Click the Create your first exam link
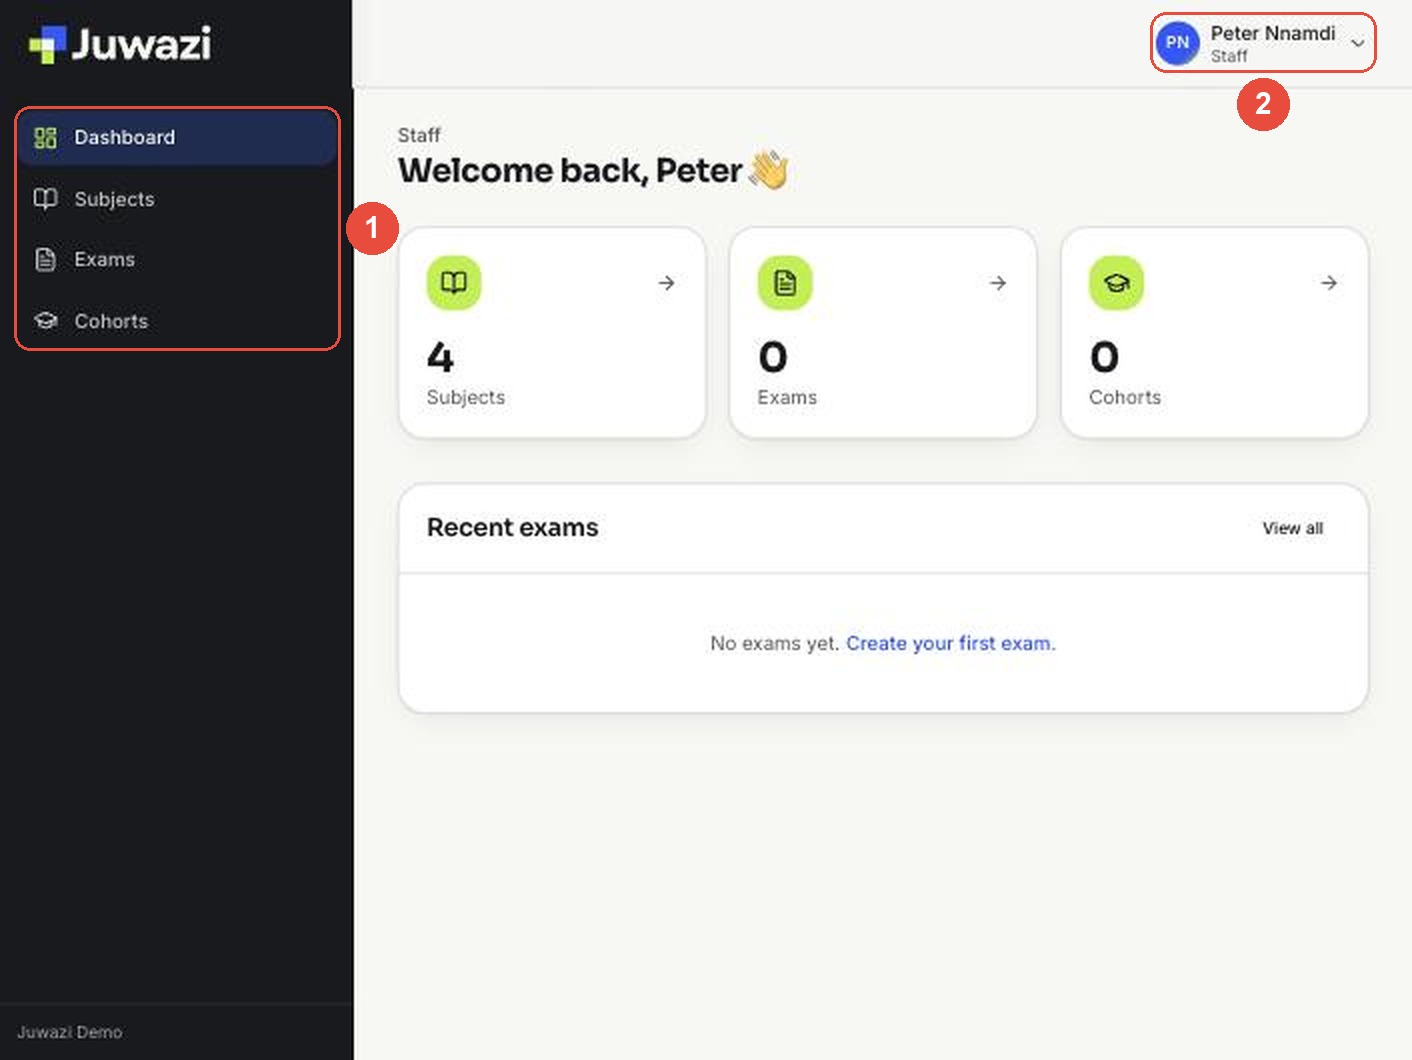The image size is (1412, 1060). tap(951, 643)
